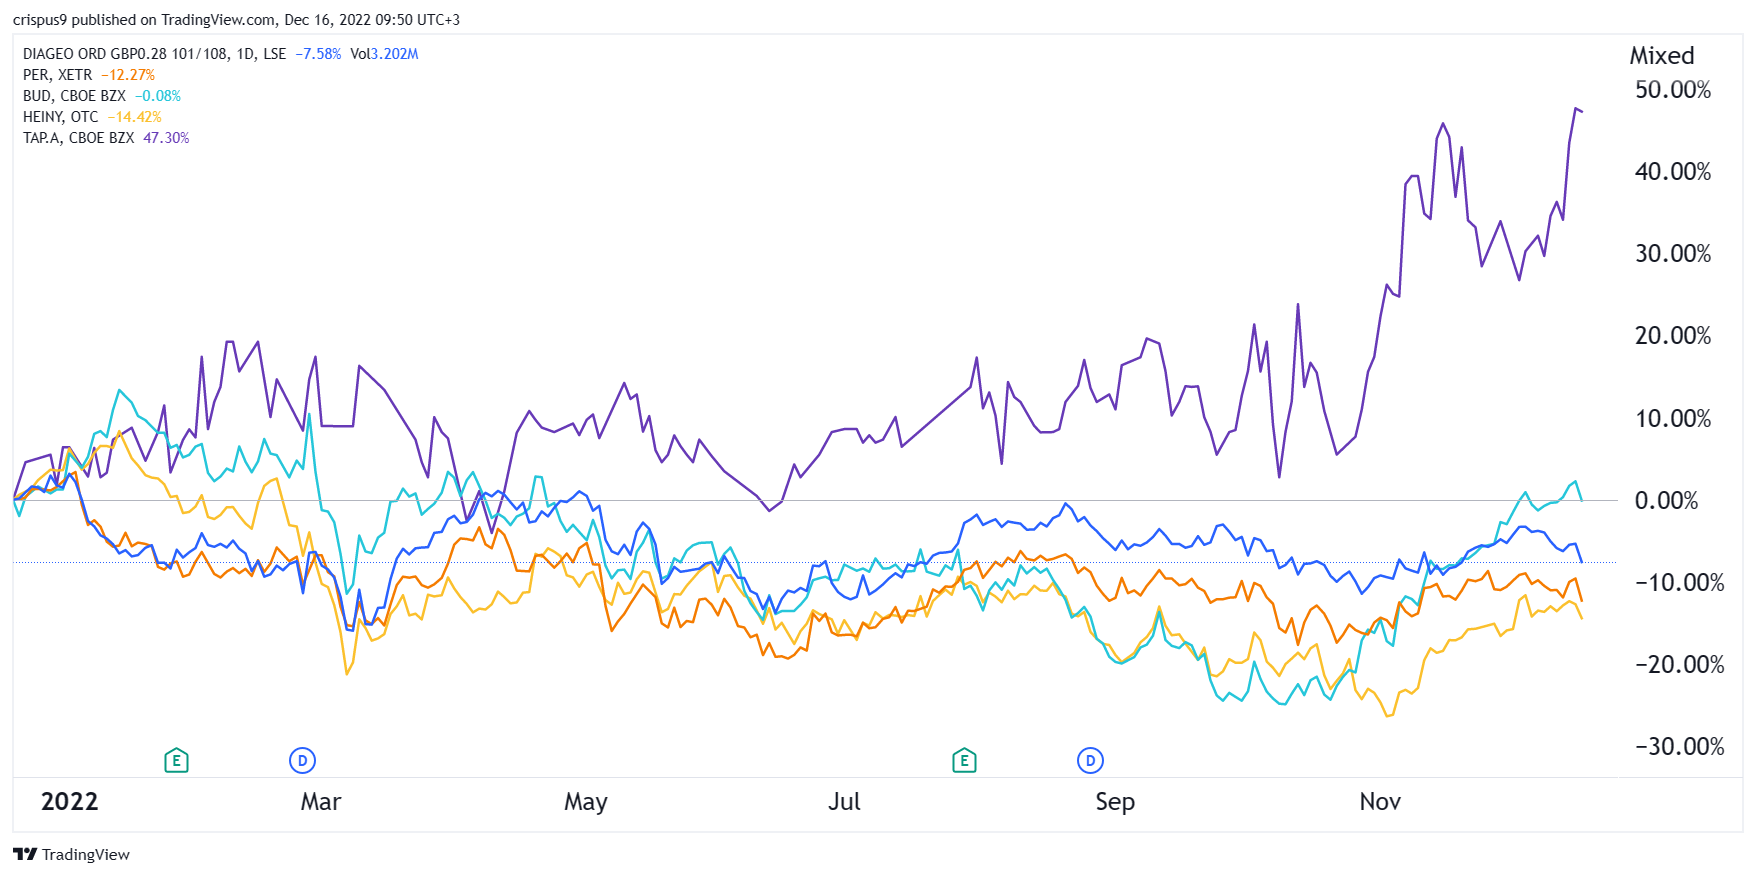Click the Nov label on the time axis

click(1380, 802)
